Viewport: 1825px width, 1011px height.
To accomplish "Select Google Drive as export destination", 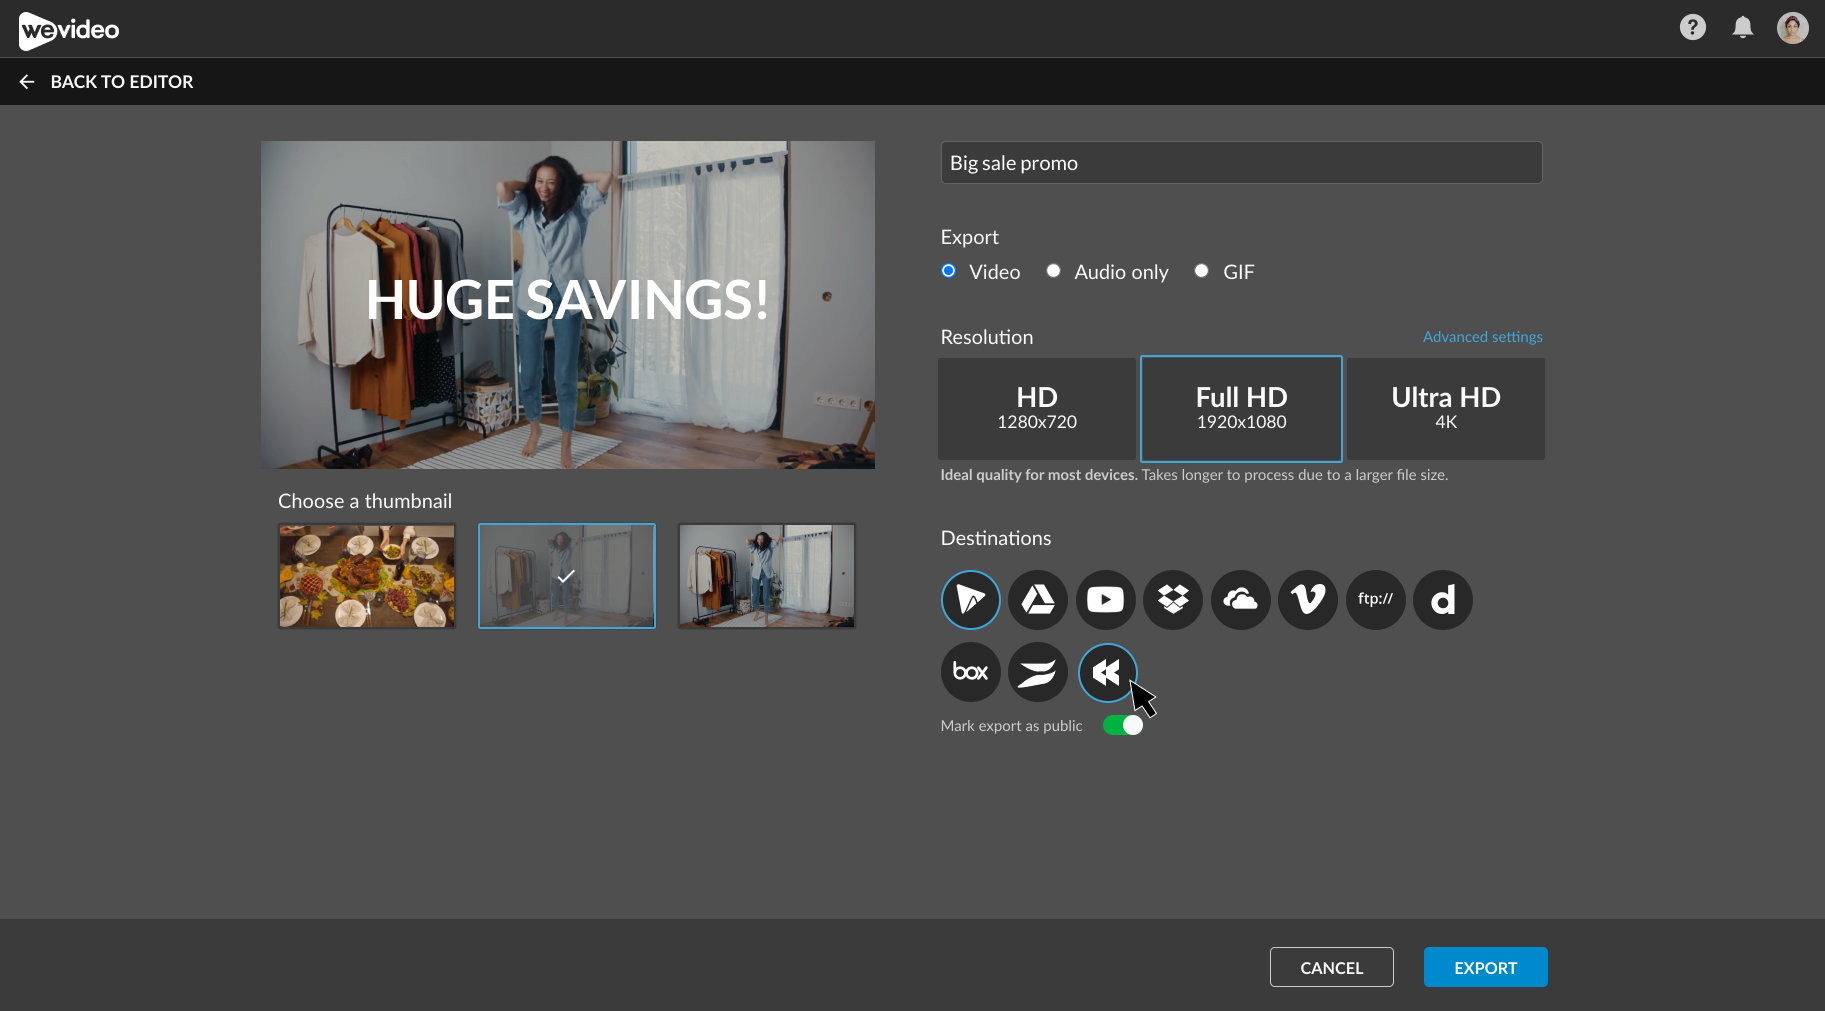I will point(1038,600).
